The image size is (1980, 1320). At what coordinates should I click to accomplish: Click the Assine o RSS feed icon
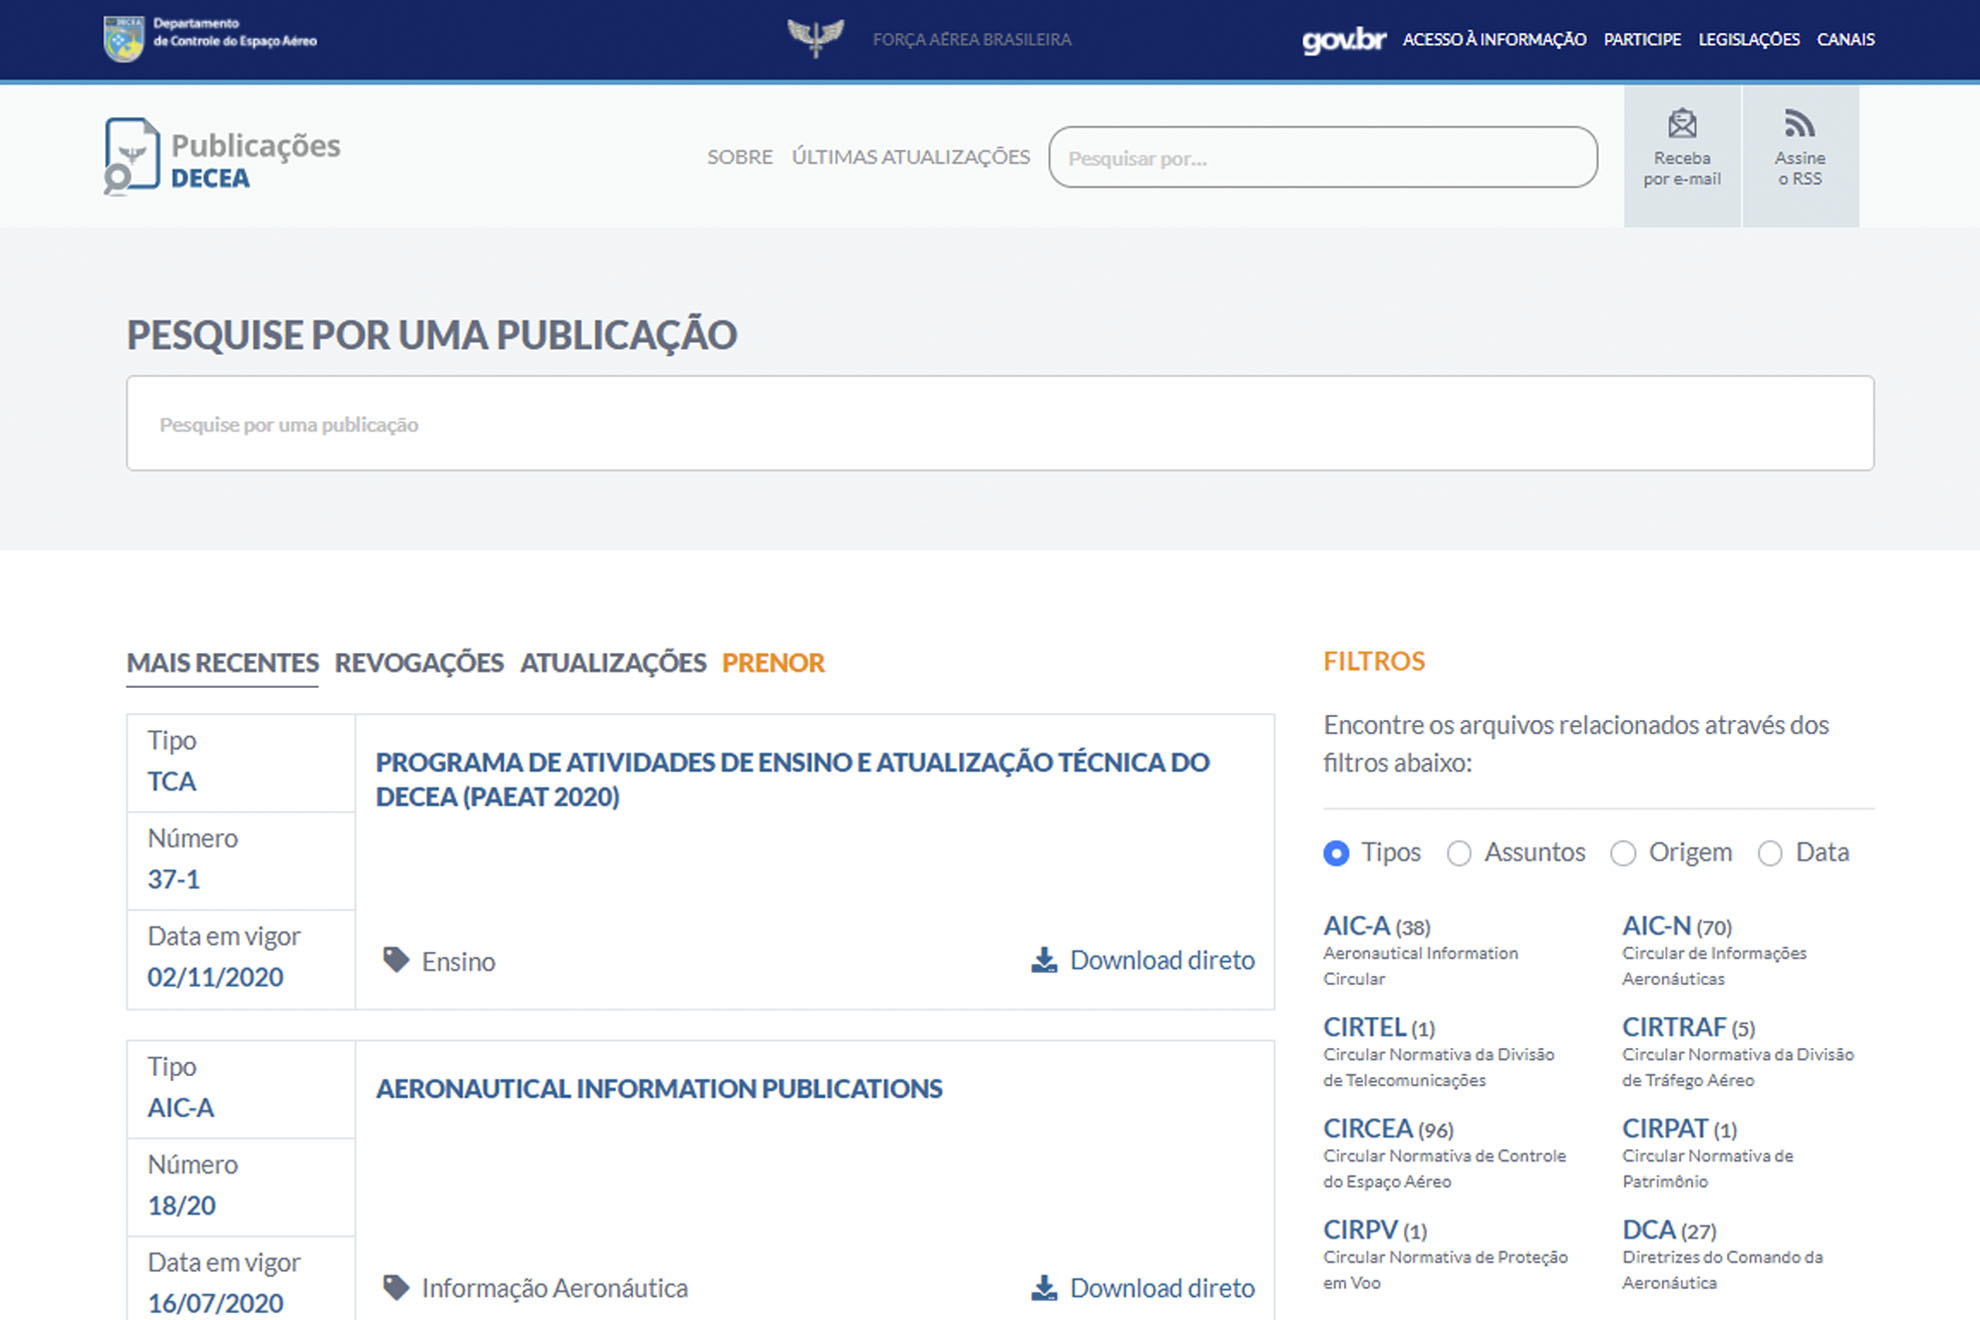tap(1801, 122)
